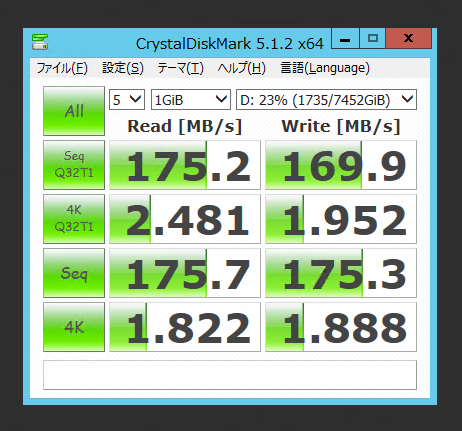Open the ファイル(F) menu

point(62,68)
